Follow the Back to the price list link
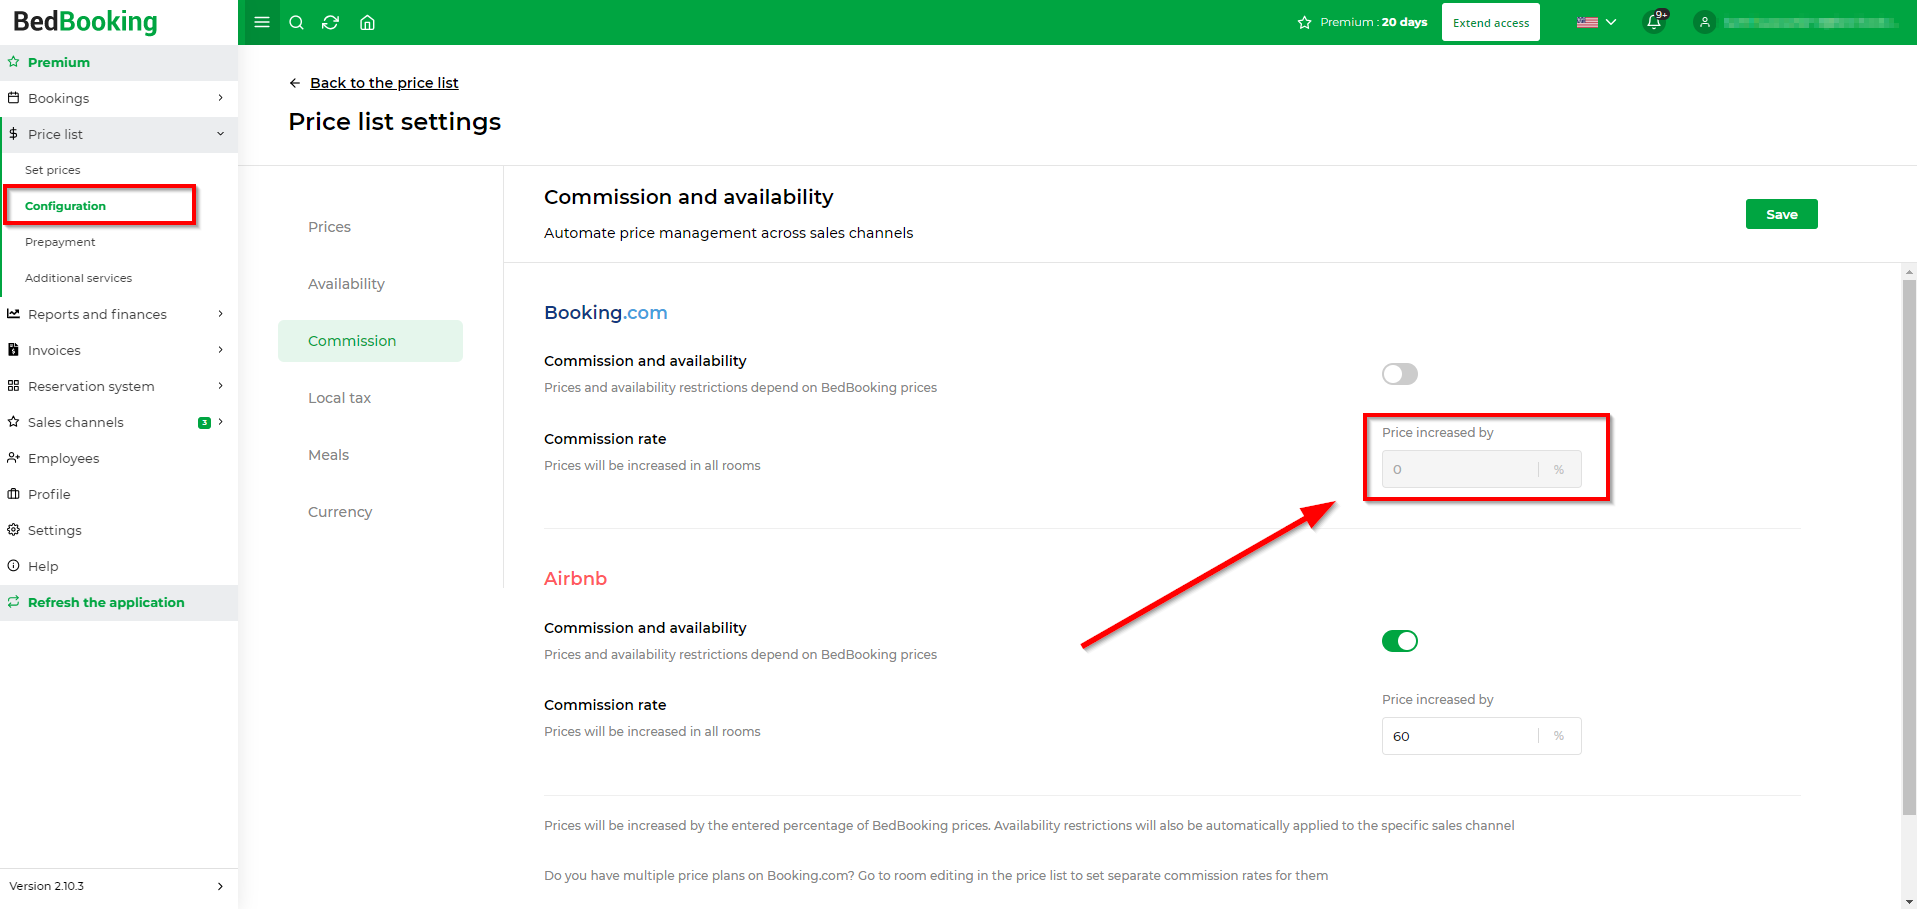Image resolution: width=1917 pixels, height=909 pixels. (x=384, y=83)
